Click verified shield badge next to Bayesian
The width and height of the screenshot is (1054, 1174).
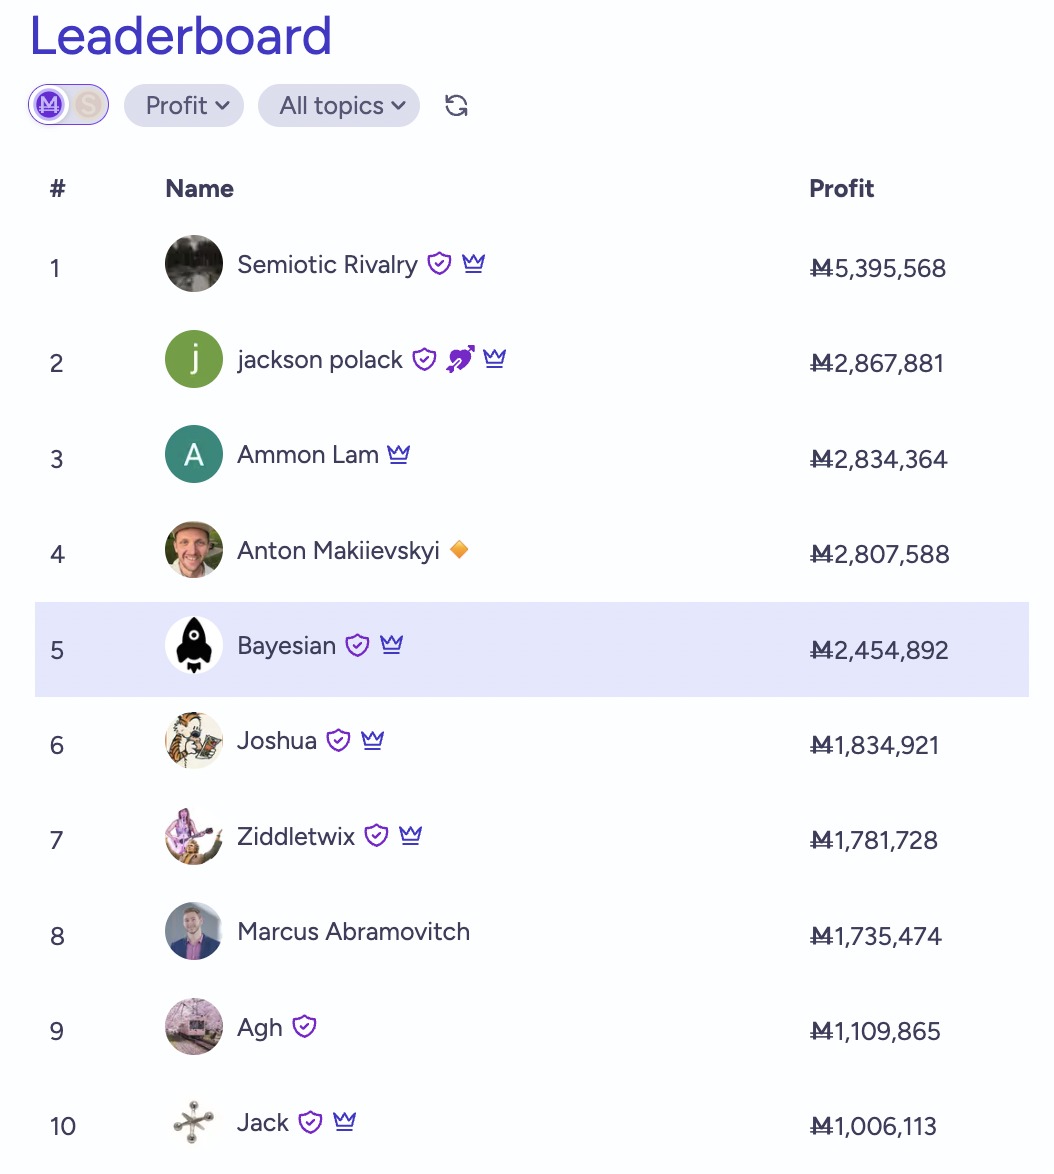click(357, 645)
